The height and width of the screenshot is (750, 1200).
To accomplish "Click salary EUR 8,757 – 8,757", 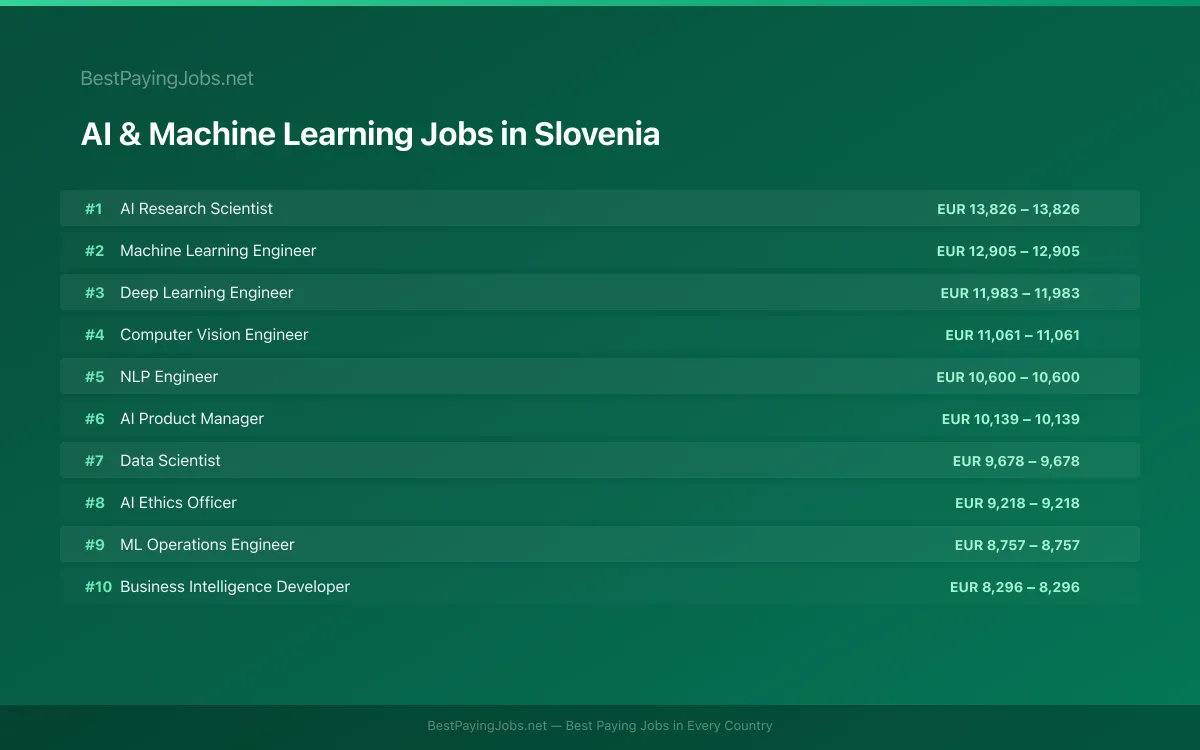I will tap(1017, 545).
